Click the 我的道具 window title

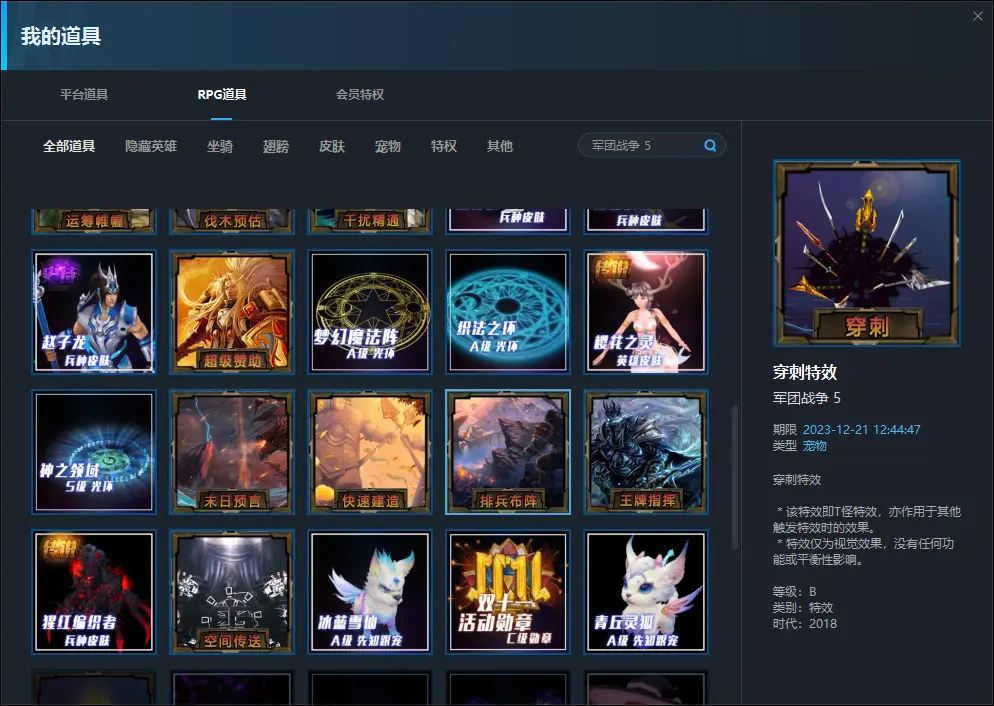(x=61, y=36)
